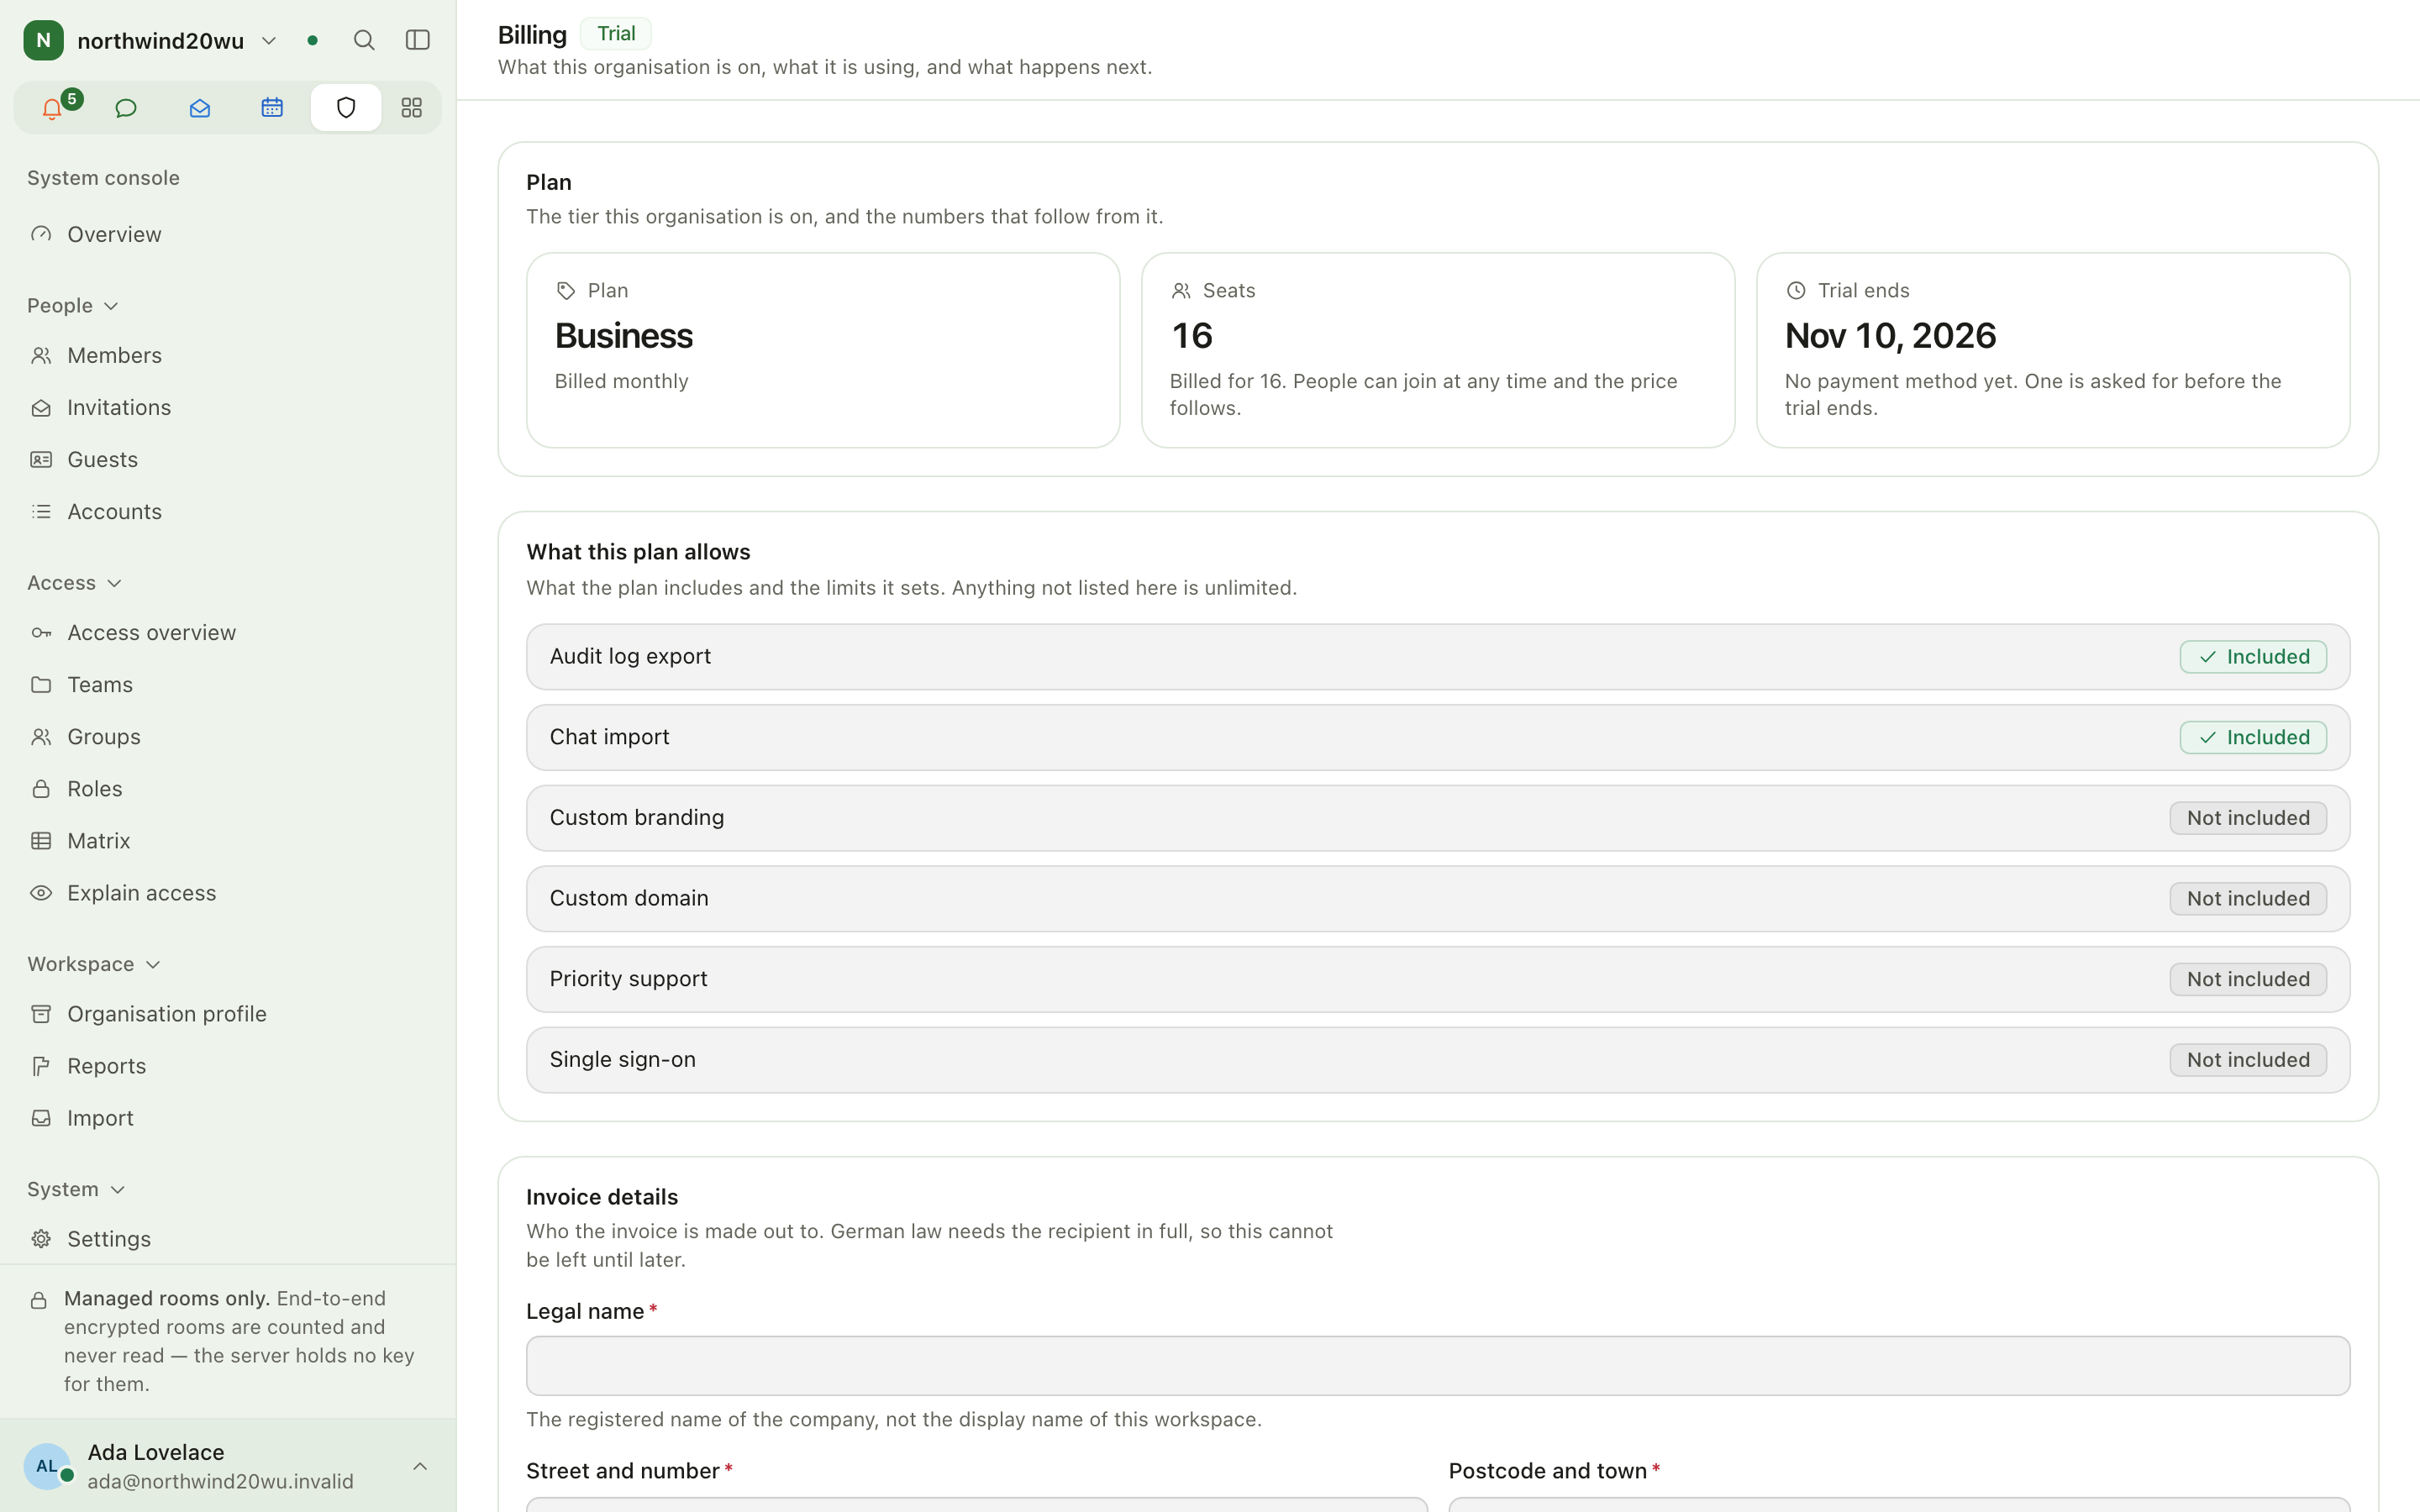Click the green status dot in header

313,40
